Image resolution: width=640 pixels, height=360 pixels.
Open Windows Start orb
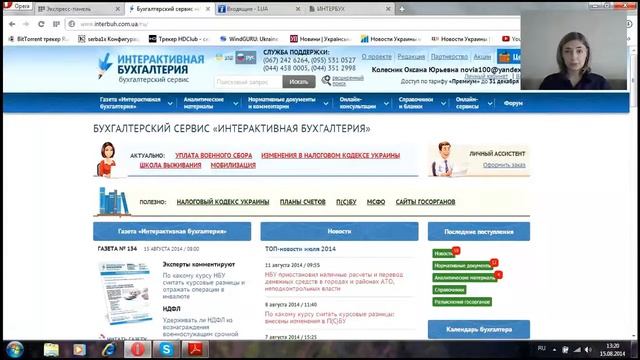click(x=15, y=350)
